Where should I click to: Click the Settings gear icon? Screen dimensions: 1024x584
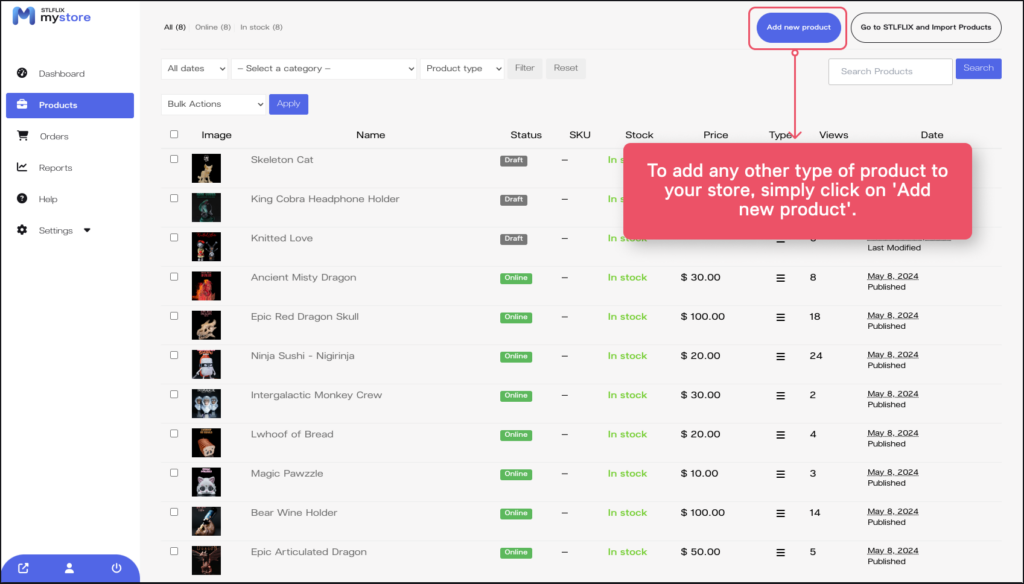coord(22,230)
